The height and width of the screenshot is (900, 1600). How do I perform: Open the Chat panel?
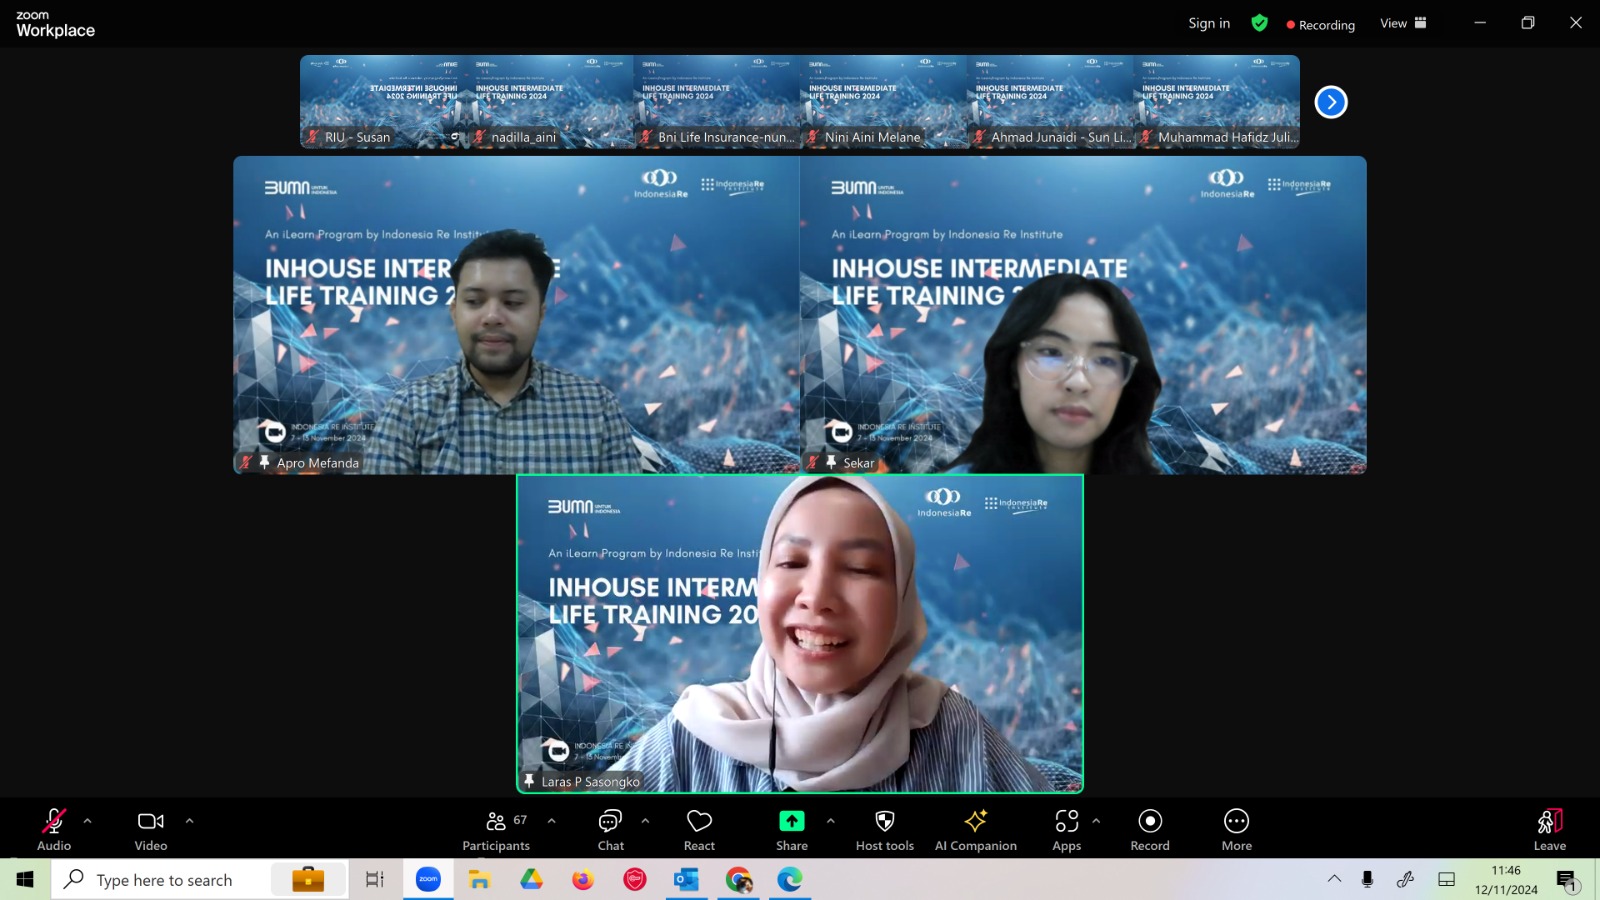click(x=610, y=830)
